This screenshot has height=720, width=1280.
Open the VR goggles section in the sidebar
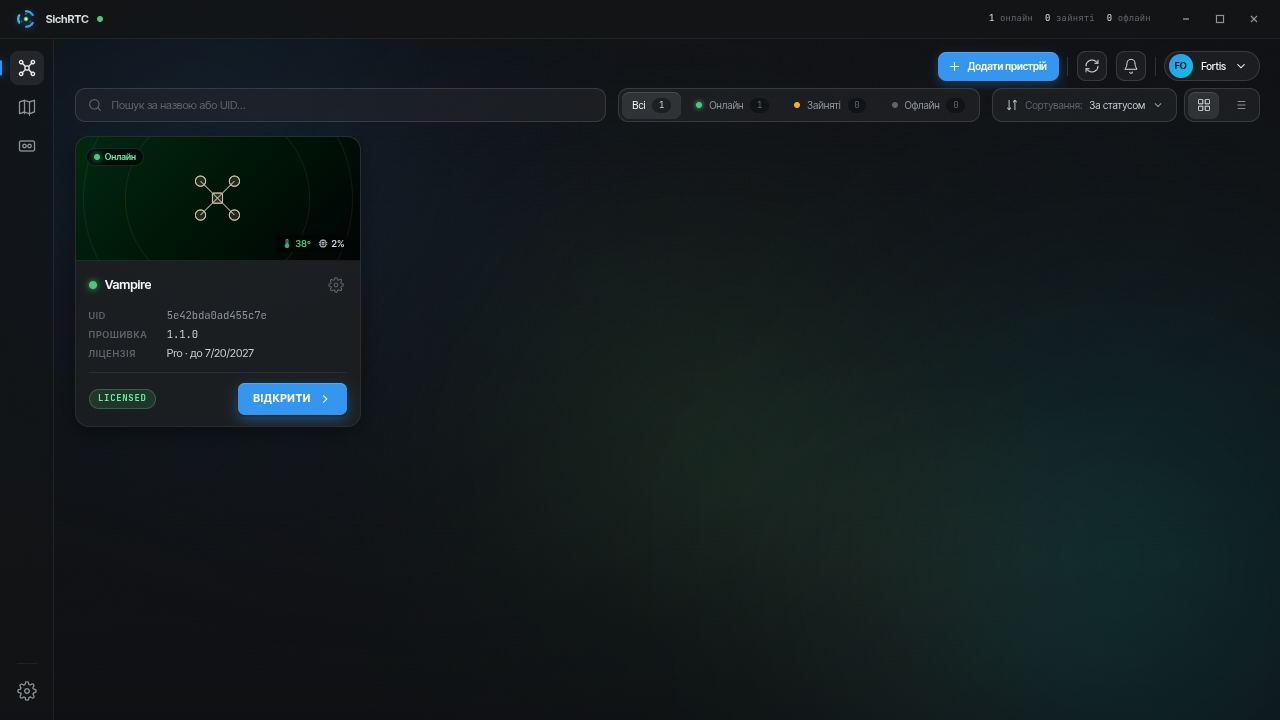[x=27, y=146]
